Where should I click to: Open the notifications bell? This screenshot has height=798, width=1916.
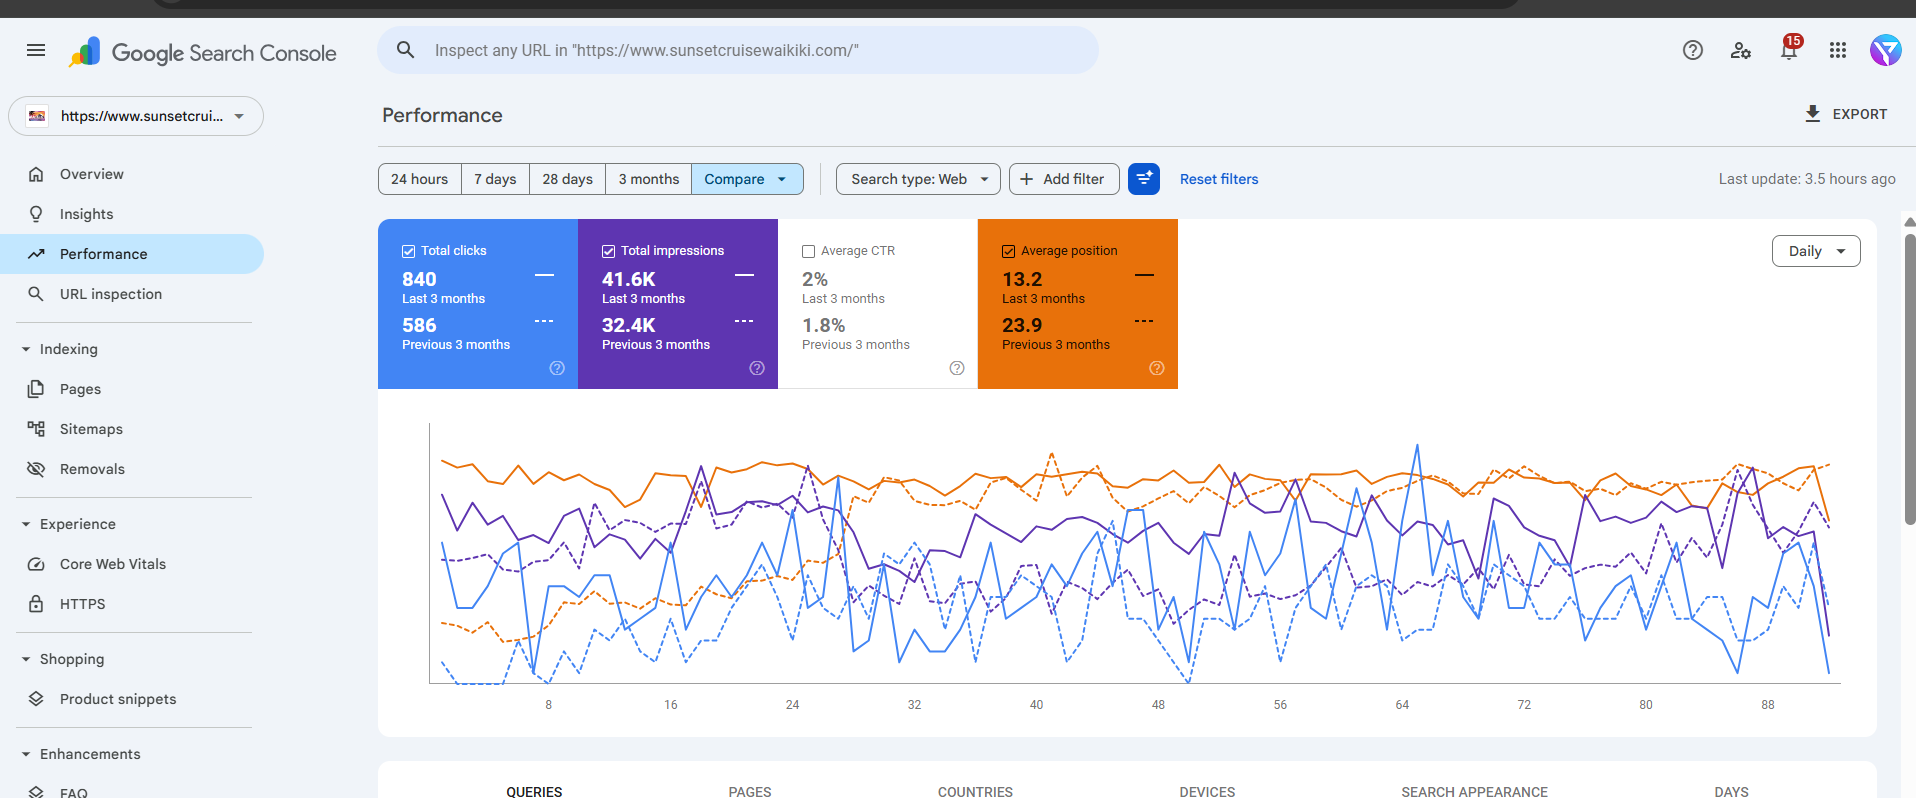(x=1788, y=50)
